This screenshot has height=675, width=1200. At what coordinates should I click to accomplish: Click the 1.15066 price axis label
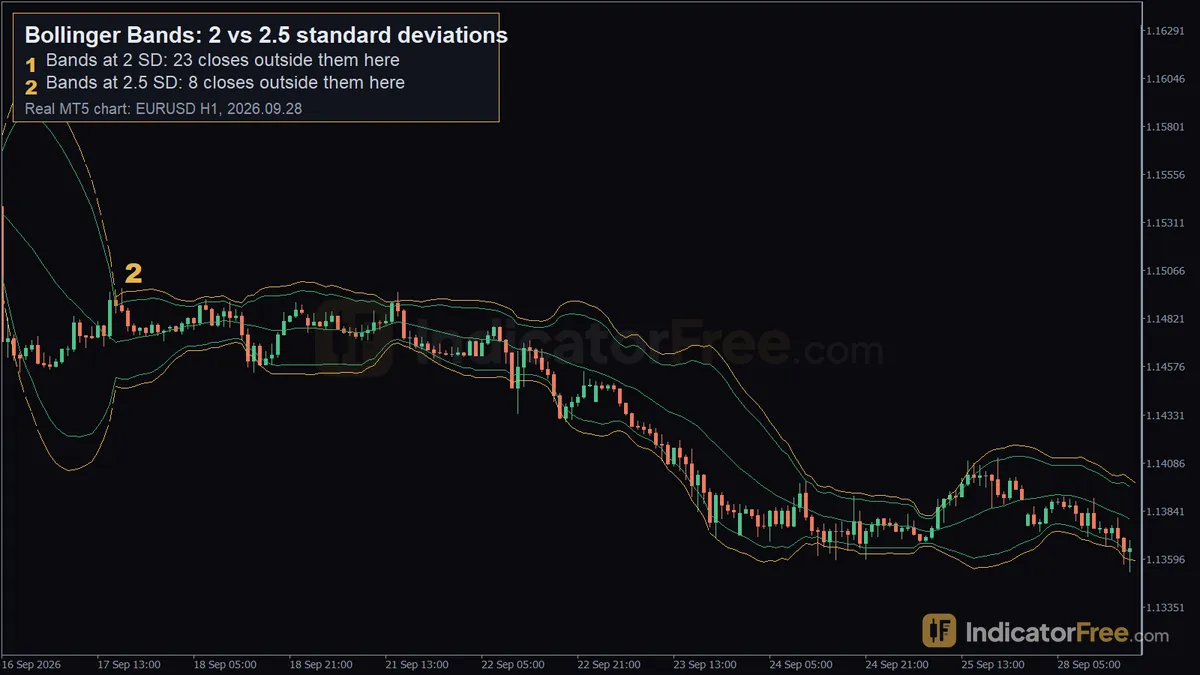click(x=1166, y=271)
